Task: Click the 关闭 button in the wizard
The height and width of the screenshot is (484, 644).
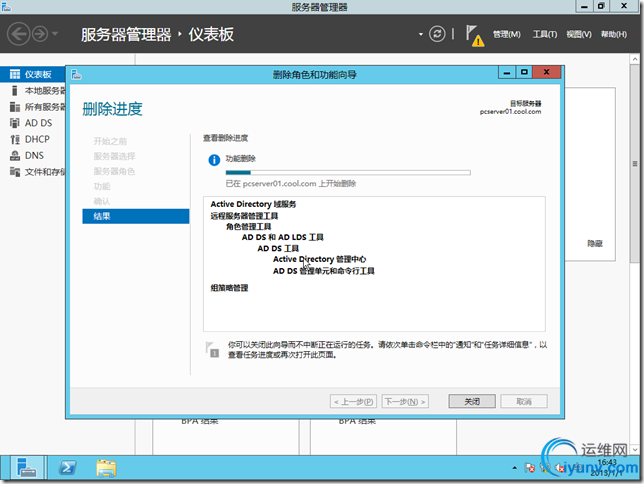Action: tap(472, 401)
